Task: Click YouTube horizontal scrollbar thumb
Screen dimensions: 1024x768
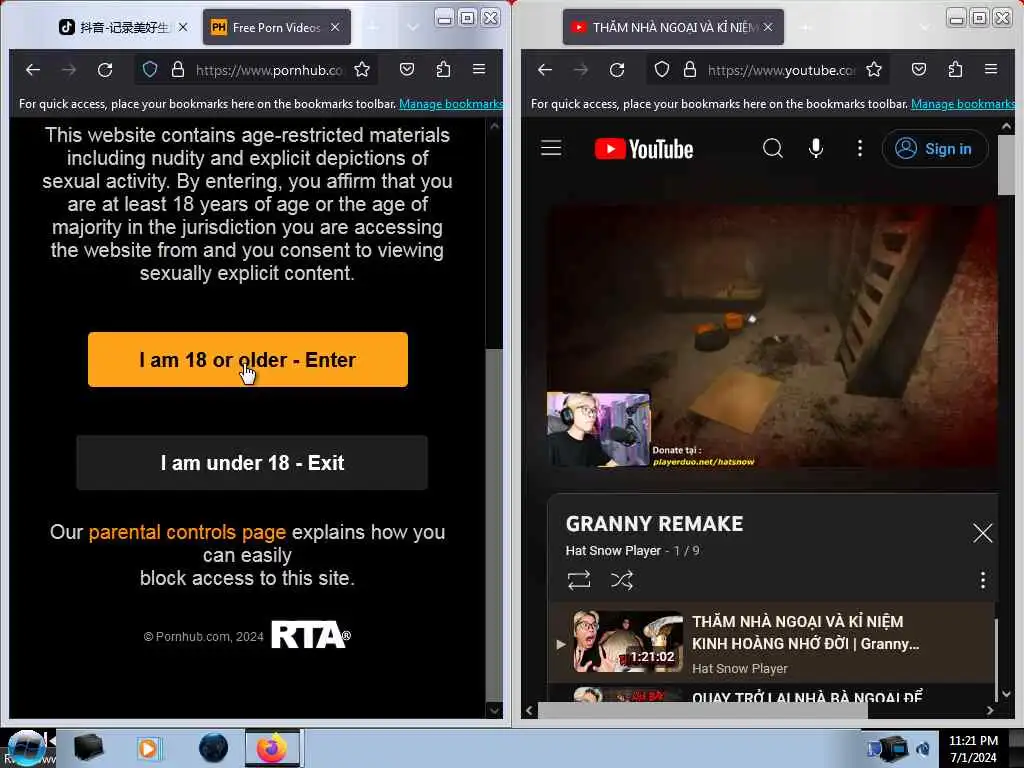Action: pyautogui.click(x=703, y=711)
